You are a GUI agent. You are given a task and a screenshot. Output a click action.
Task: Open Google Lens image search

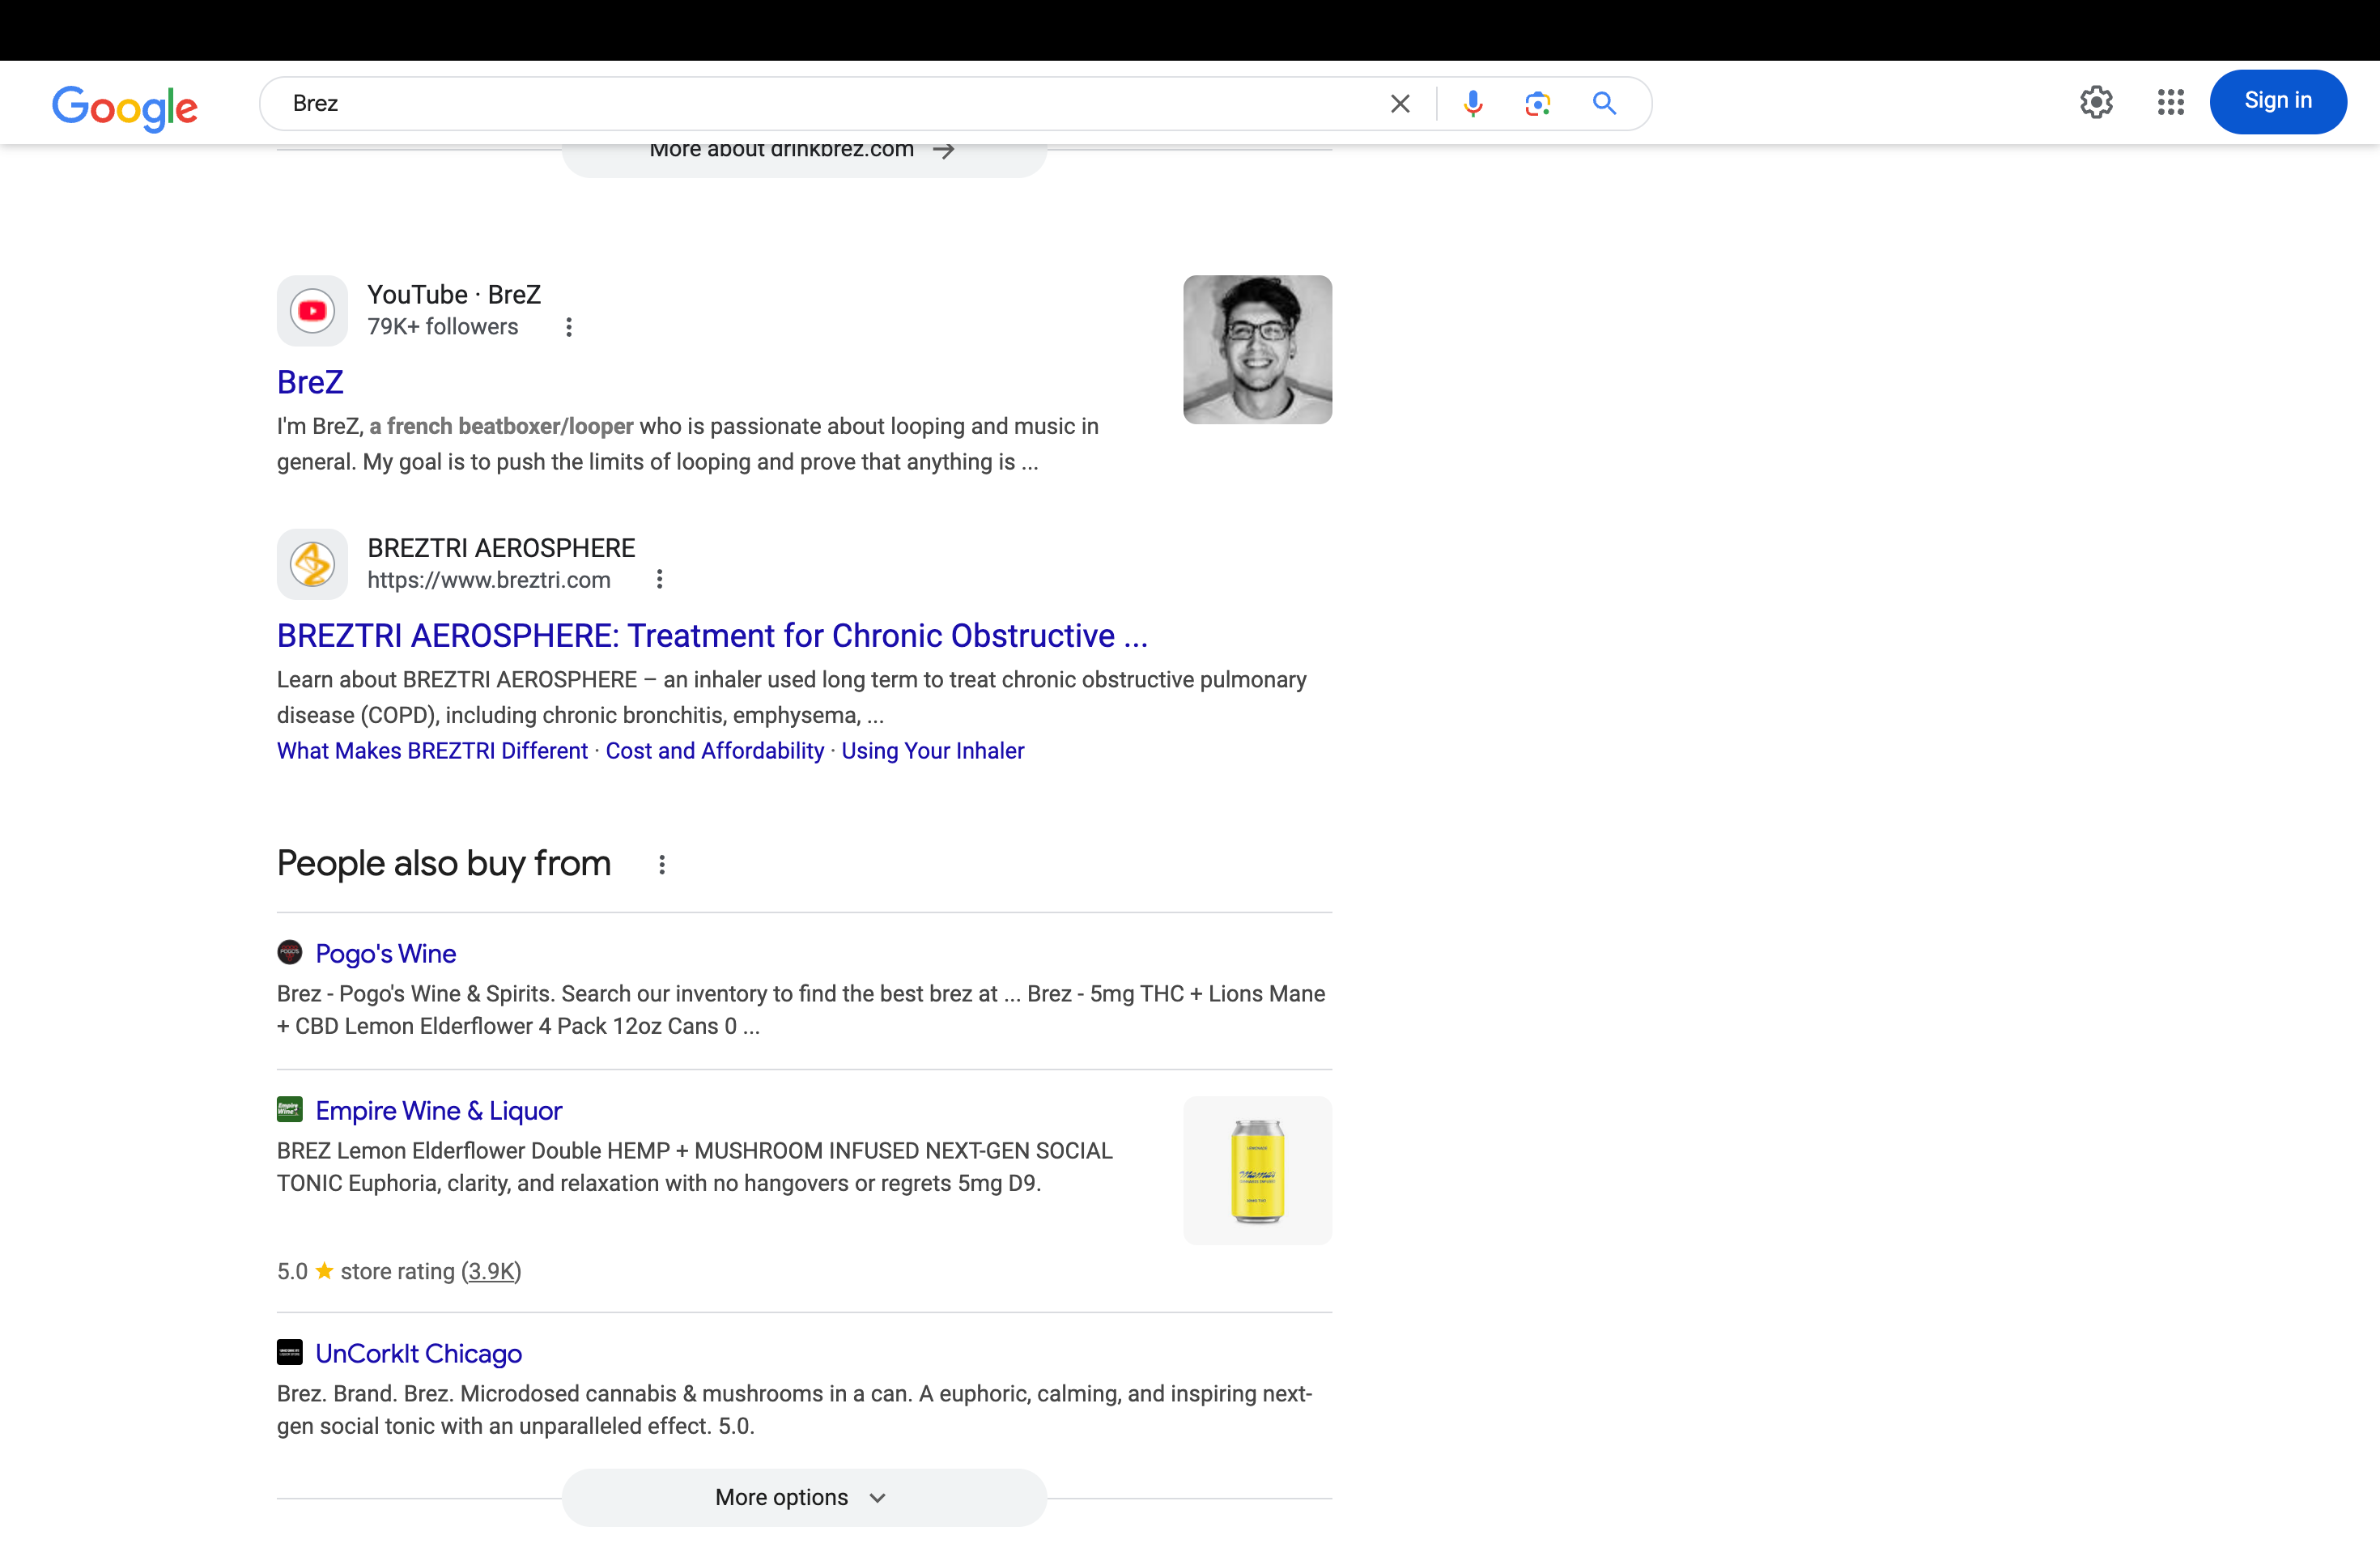click(1537, 104)
